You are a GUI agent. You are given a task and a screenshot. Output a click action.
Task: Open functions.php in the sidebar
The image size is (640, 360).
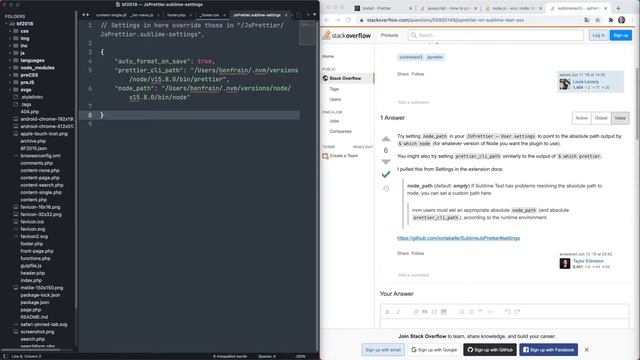(x=36, y=259)
